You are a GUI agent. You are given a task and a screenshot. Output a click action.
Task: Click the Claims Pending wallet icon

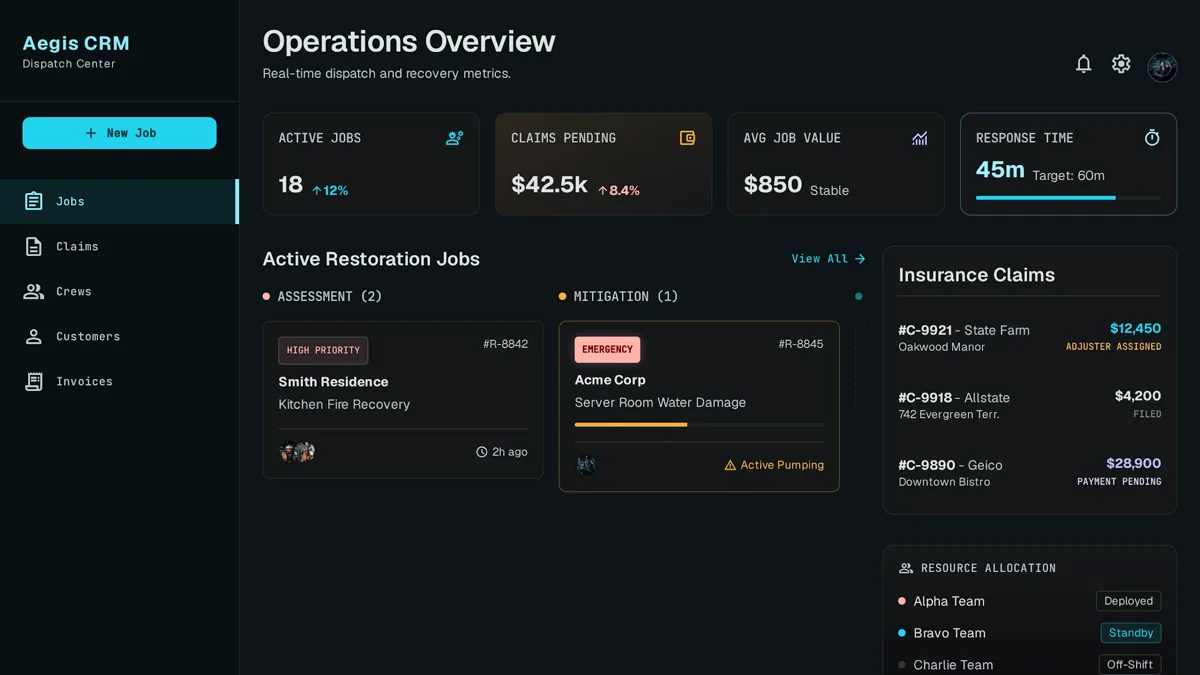(x=687, y=138)
